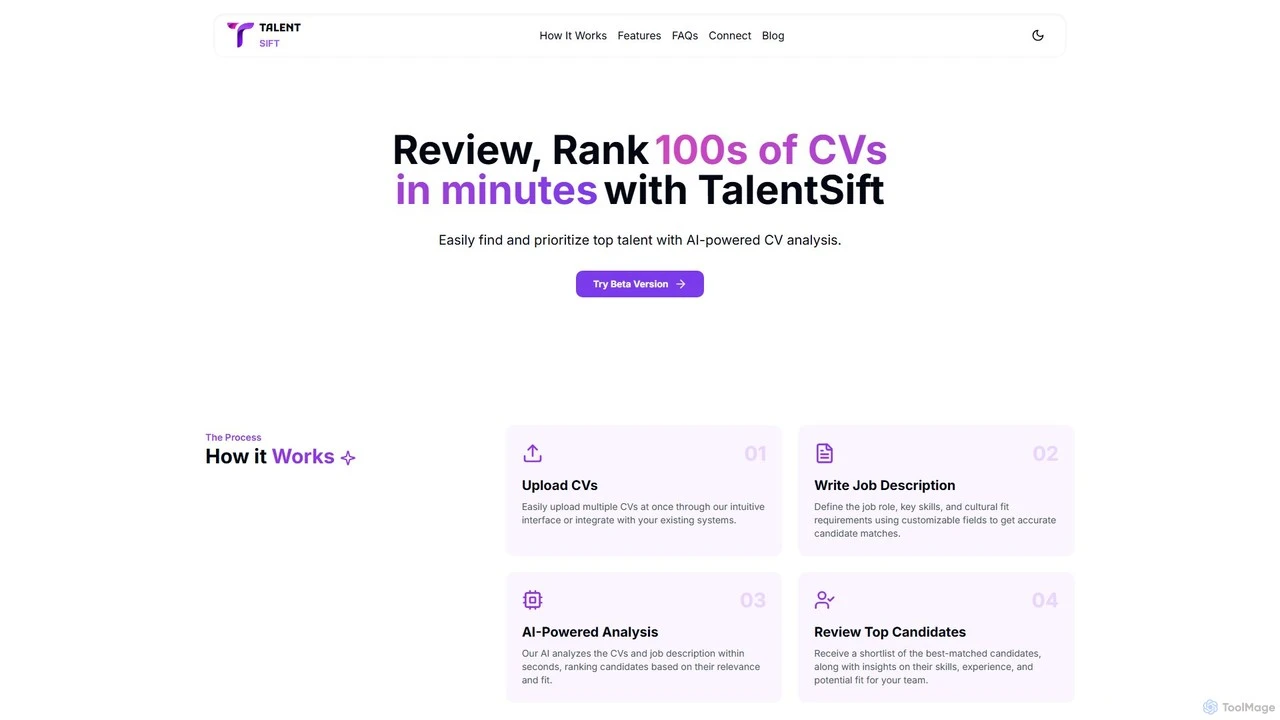Viewport: 1280px width, 720px height.
Task: Click the chip icon on AI-Powered Analysis card
Action: pos(532,600)
